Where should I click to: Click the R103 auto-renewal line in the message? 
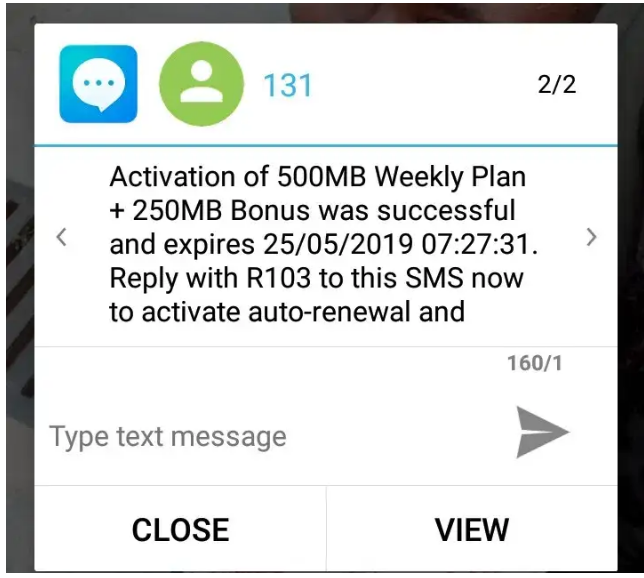(316, 278)
